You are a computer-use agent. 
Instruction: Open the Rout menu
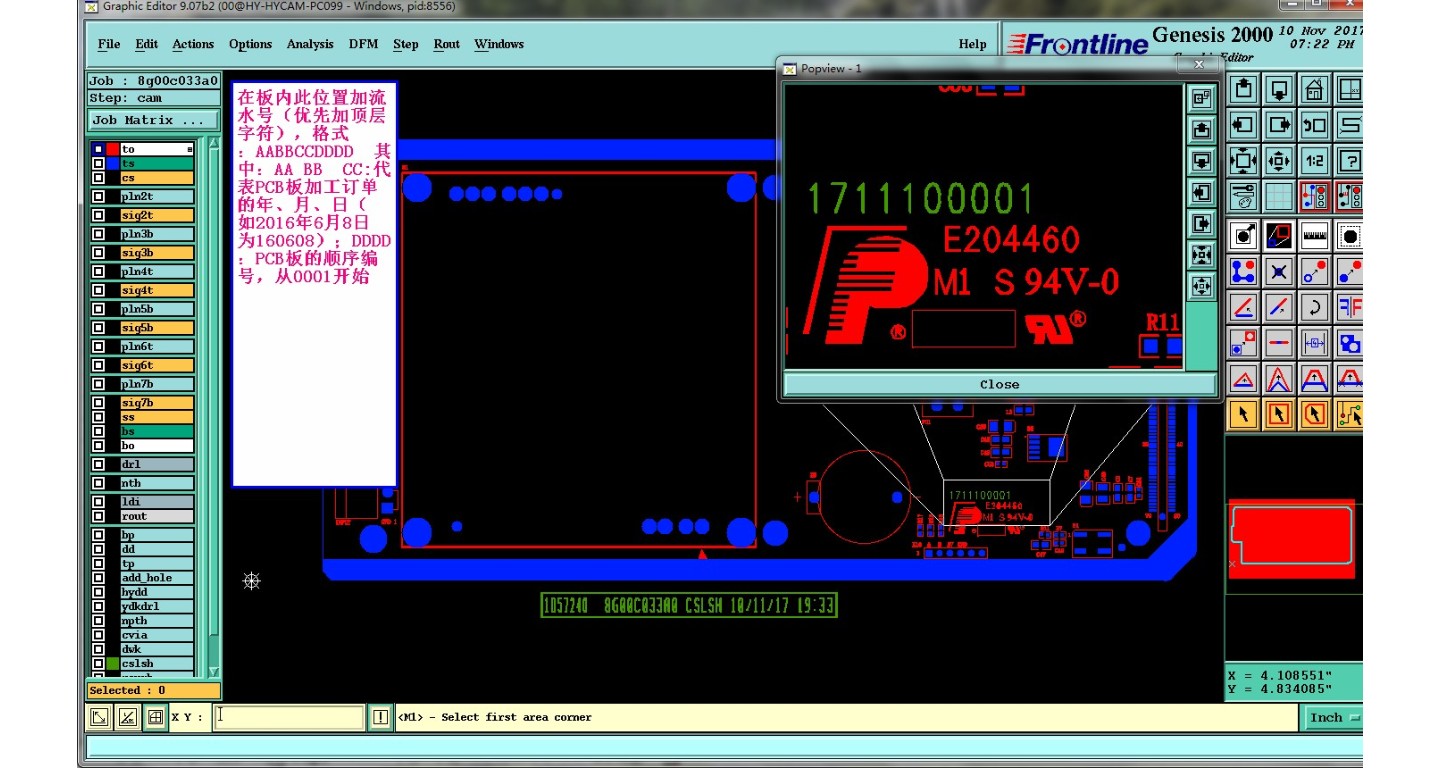click(447, 44)
